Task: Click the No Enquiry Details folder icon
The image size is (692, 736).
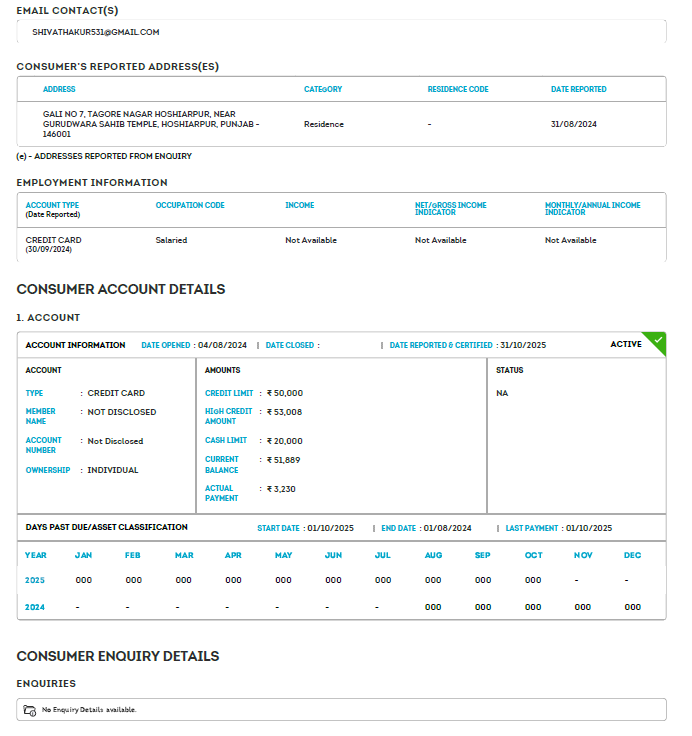Action: (30, 710)
